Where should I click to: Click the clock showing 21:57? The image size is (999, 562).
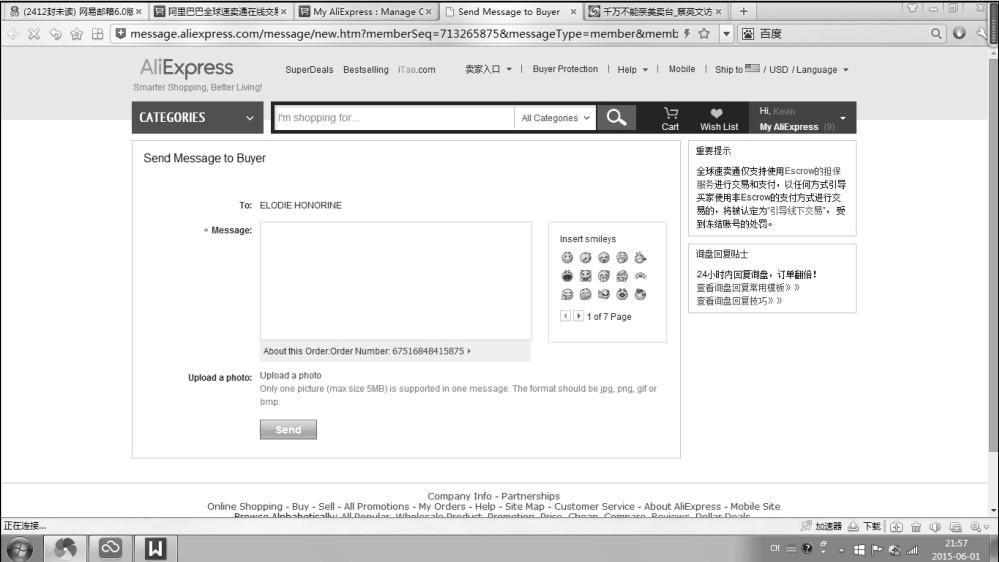[956, 544]
